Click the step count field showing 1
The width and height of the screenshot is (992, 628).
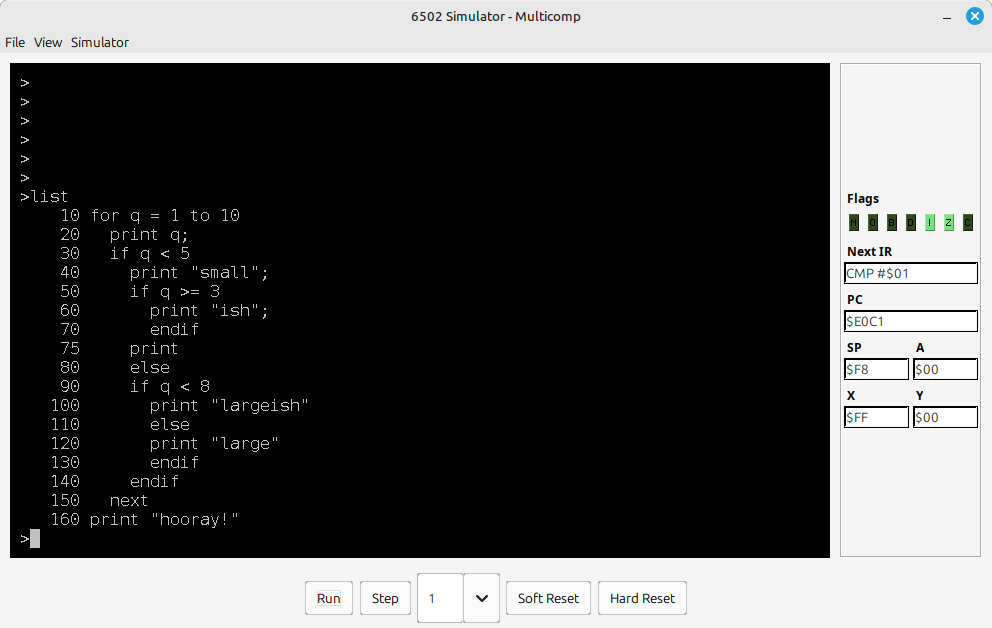coord(440,598)
